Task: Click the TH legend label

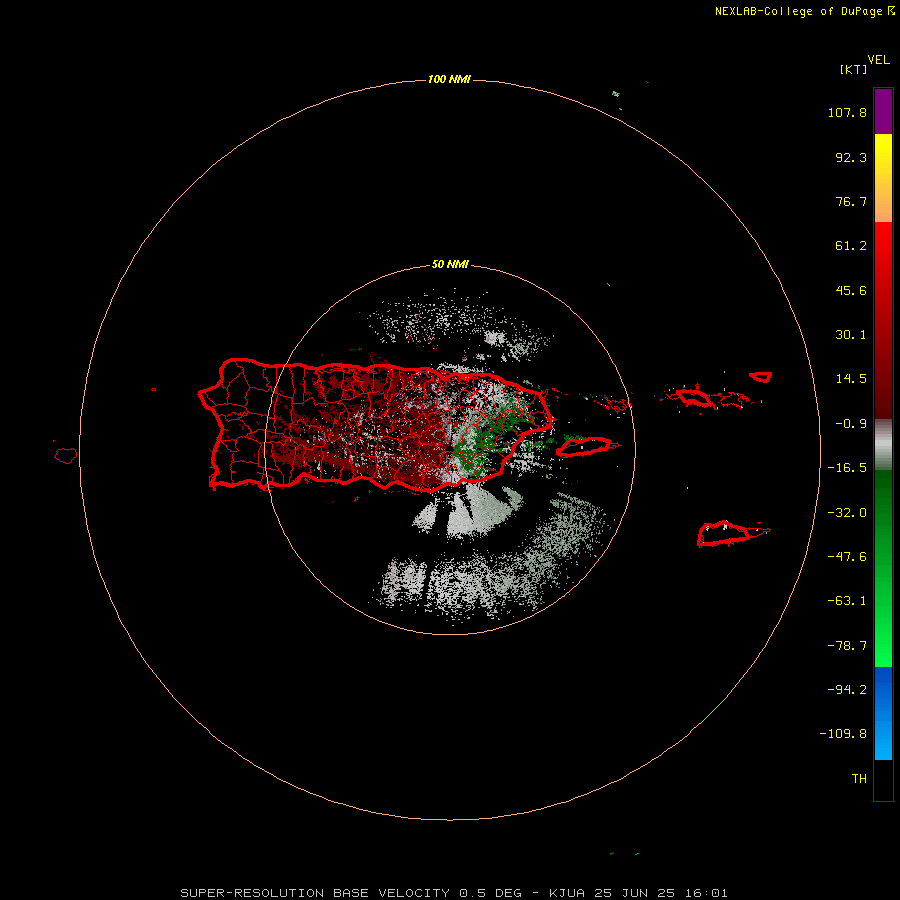Action: [859, 779]
